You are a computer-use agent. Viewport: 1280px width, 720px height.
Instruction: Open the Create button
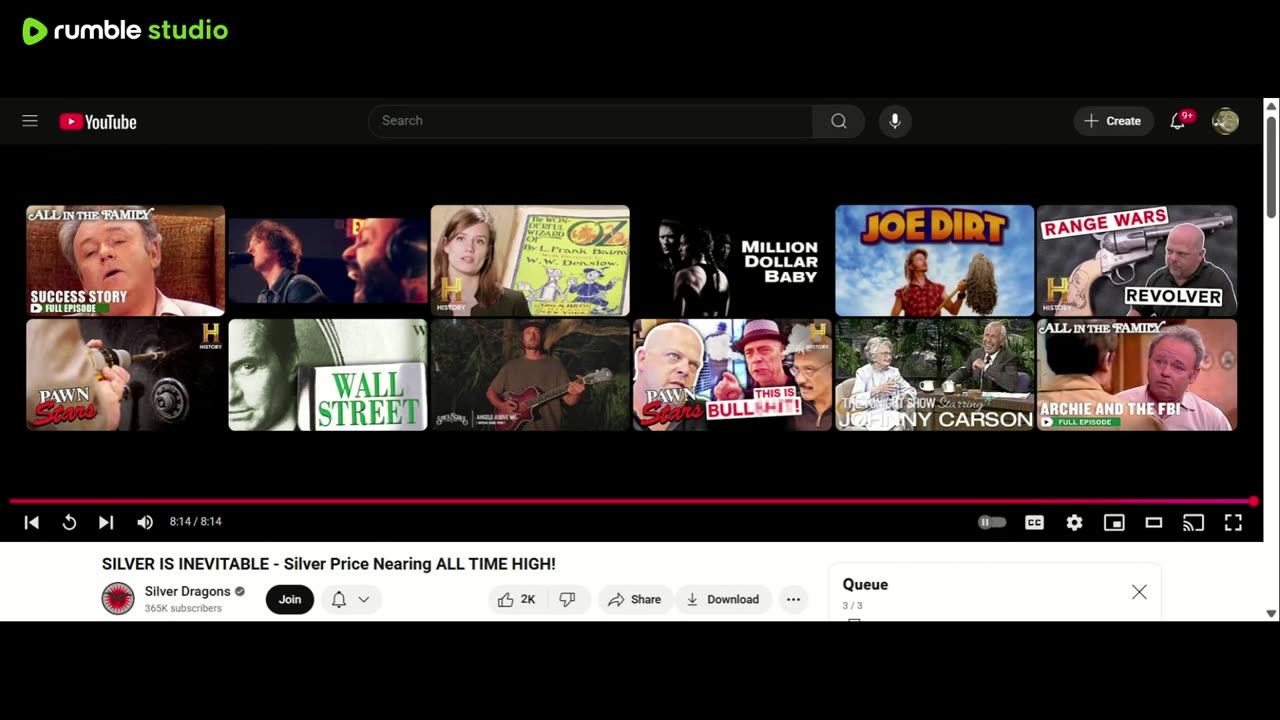pyautogui.click(x=1113, y=121)
